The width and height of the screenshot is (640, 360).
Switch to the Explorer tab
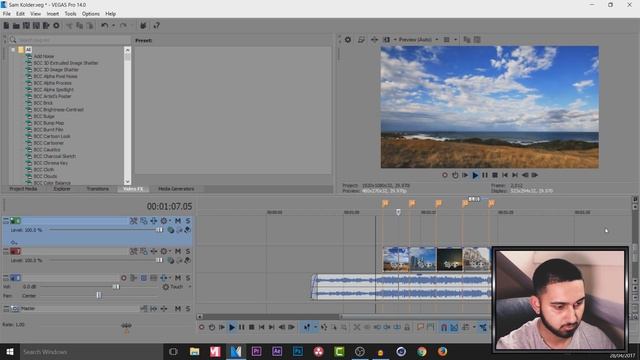(x=62, y=189)
